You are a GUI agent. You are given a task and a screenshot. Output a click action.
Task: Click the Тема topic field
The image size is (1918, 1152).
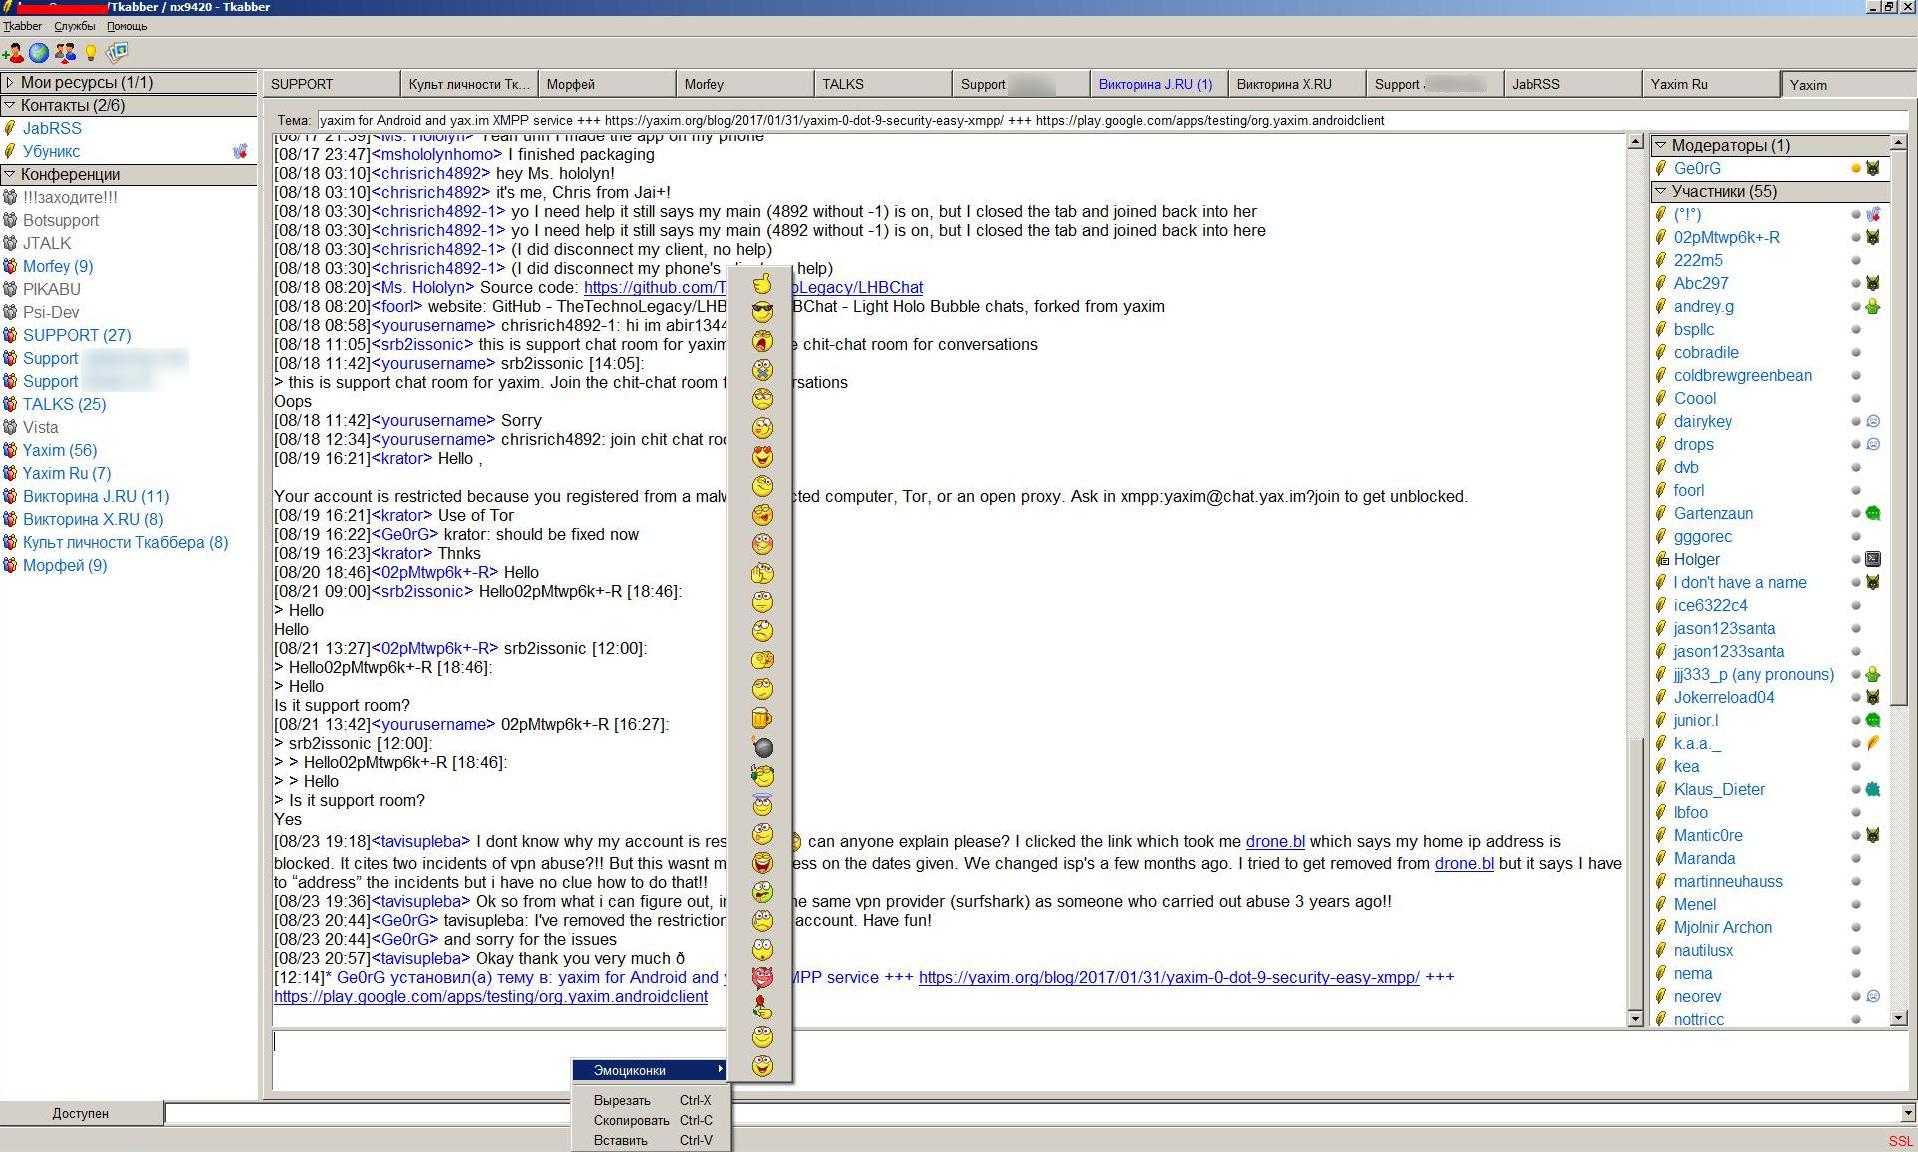click(1112, 120)
